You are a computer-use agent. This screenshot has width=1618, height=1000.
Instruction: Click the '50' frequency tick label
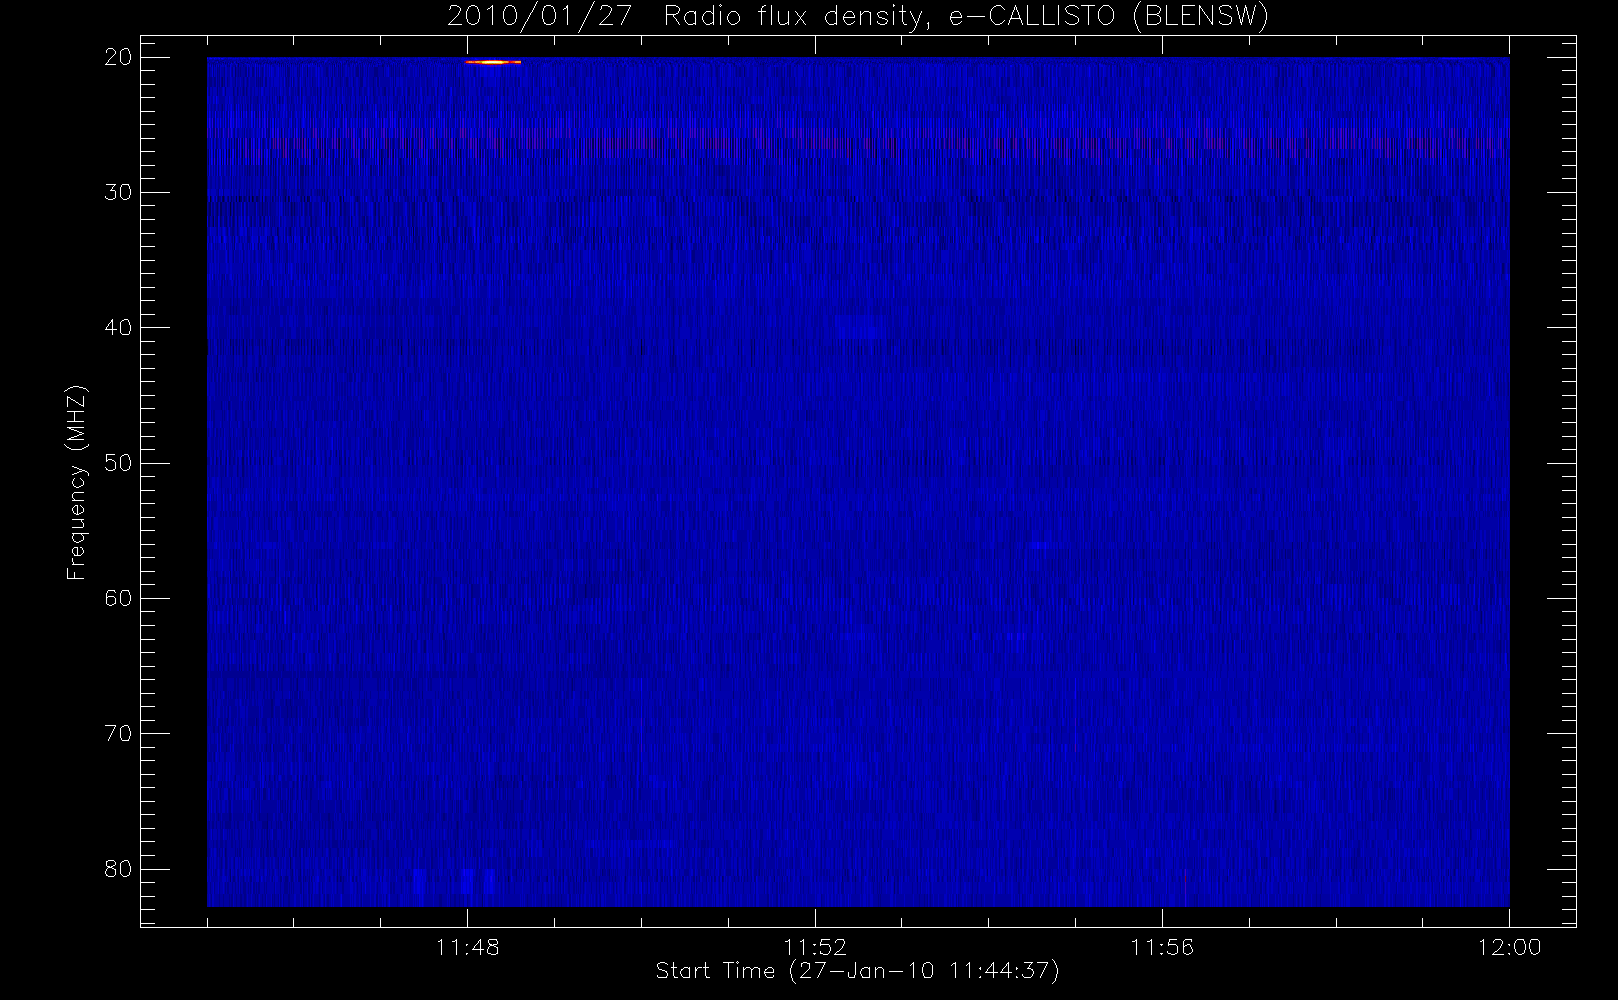118,463
